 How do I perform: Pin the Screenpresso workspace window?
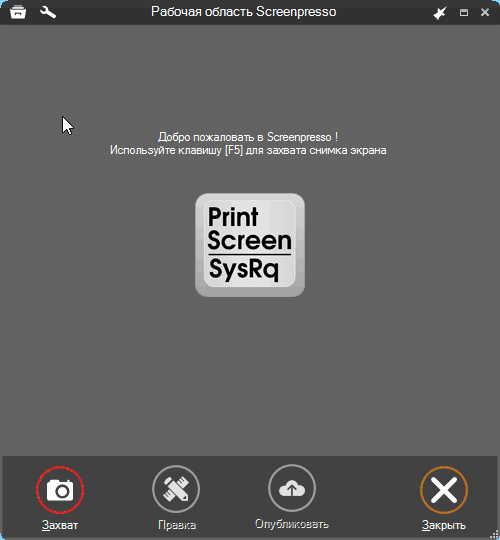[x=440, y=13]
